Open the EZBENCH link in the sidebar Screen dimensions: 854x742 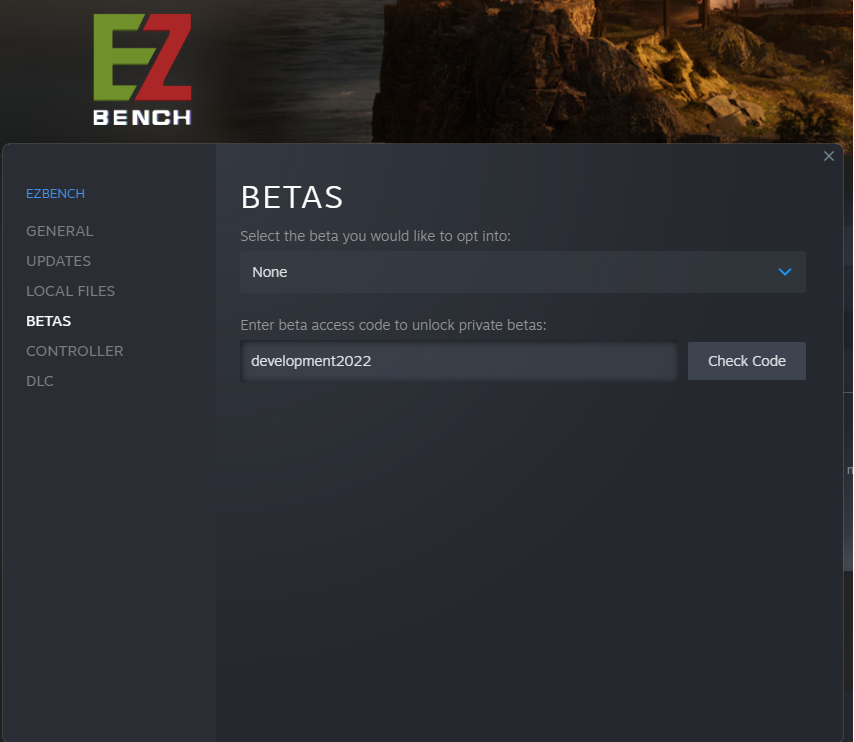(55, 194)
